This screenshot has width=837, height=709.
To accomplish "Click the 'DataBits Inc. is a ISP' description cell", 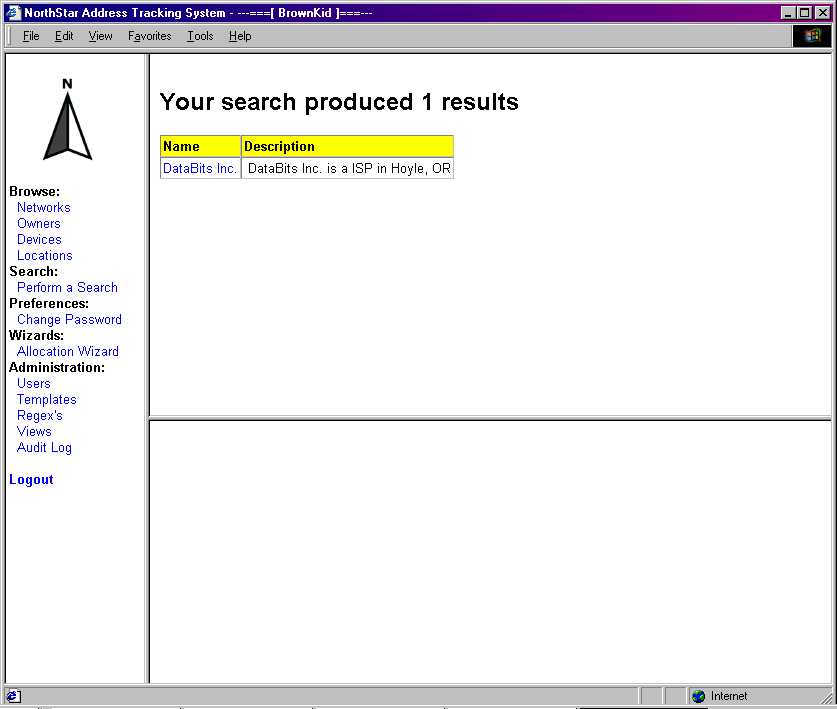I will click(349, 169).
